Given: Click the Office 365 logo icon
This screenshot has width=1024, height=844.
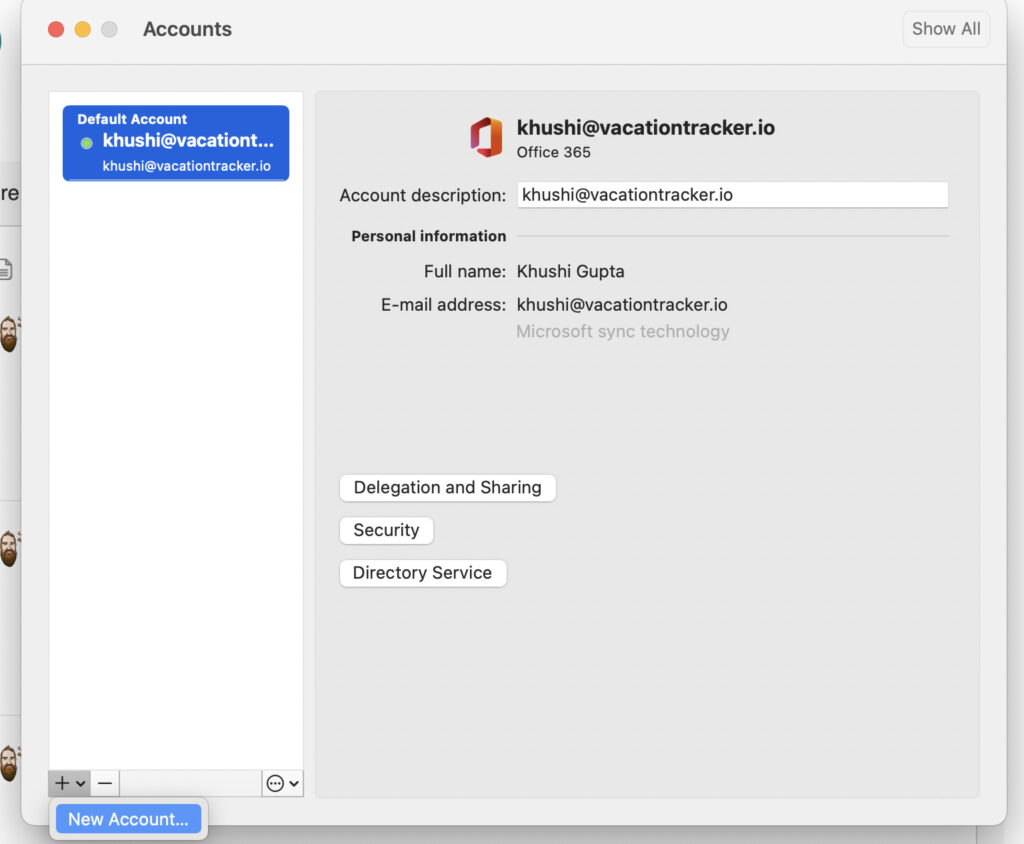Looking at the screenshot, I should click(486, 137).
